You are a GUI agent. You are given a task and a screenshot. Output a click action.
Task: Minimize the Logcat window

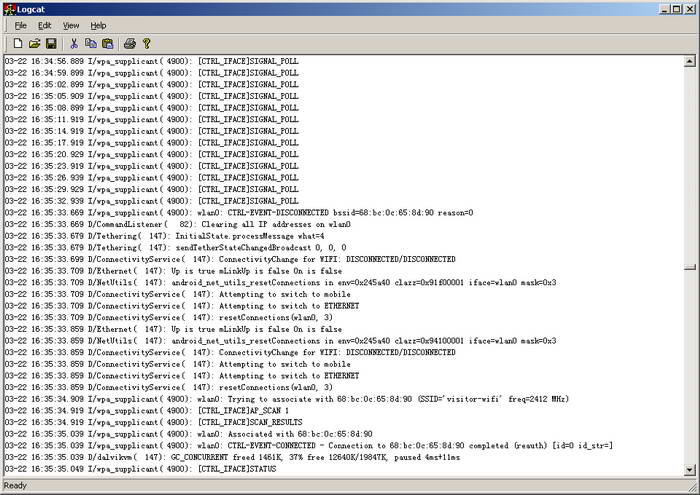click(664, 9)
